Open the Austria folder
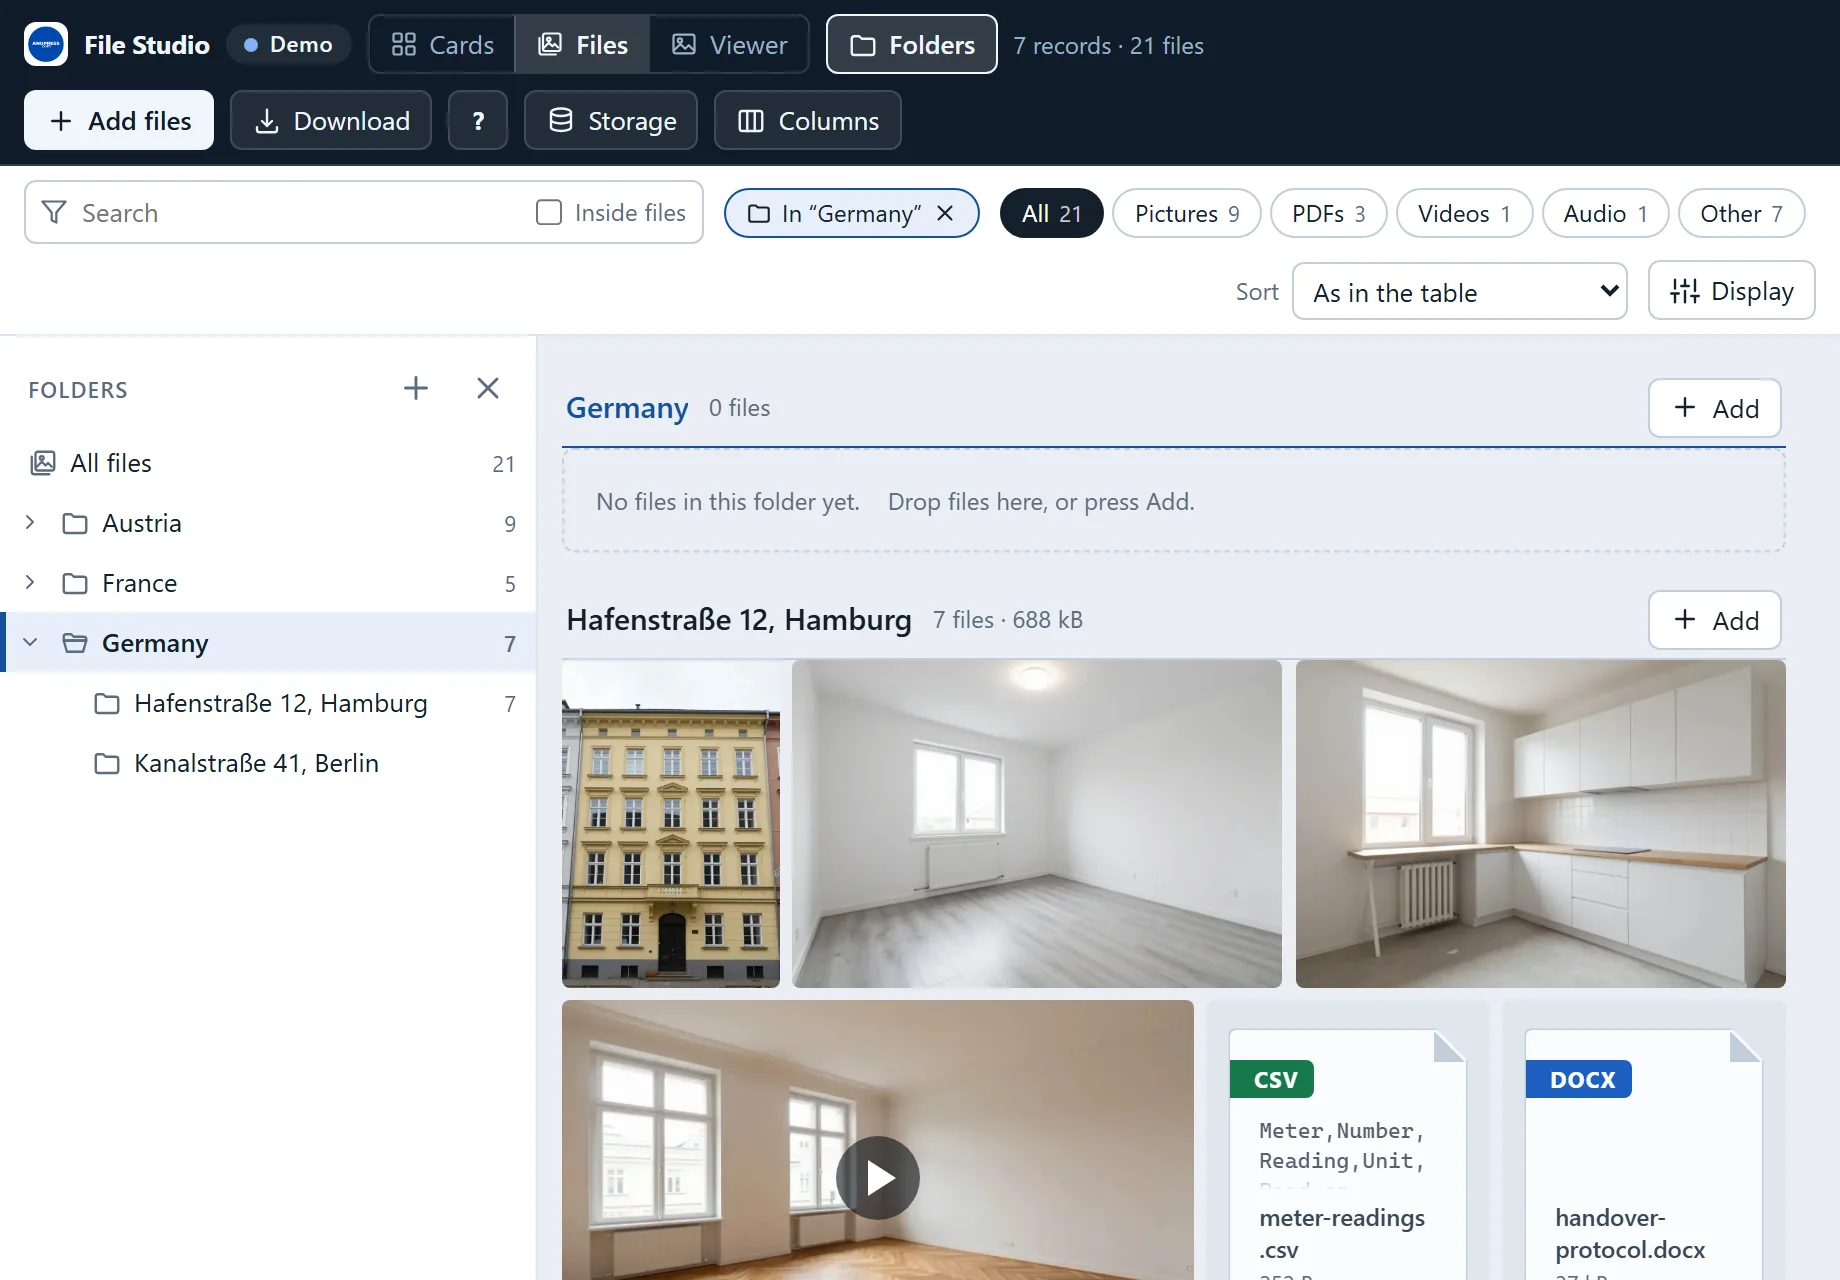The width and height of the screenshot is (1840, 1280). [268, 523]
